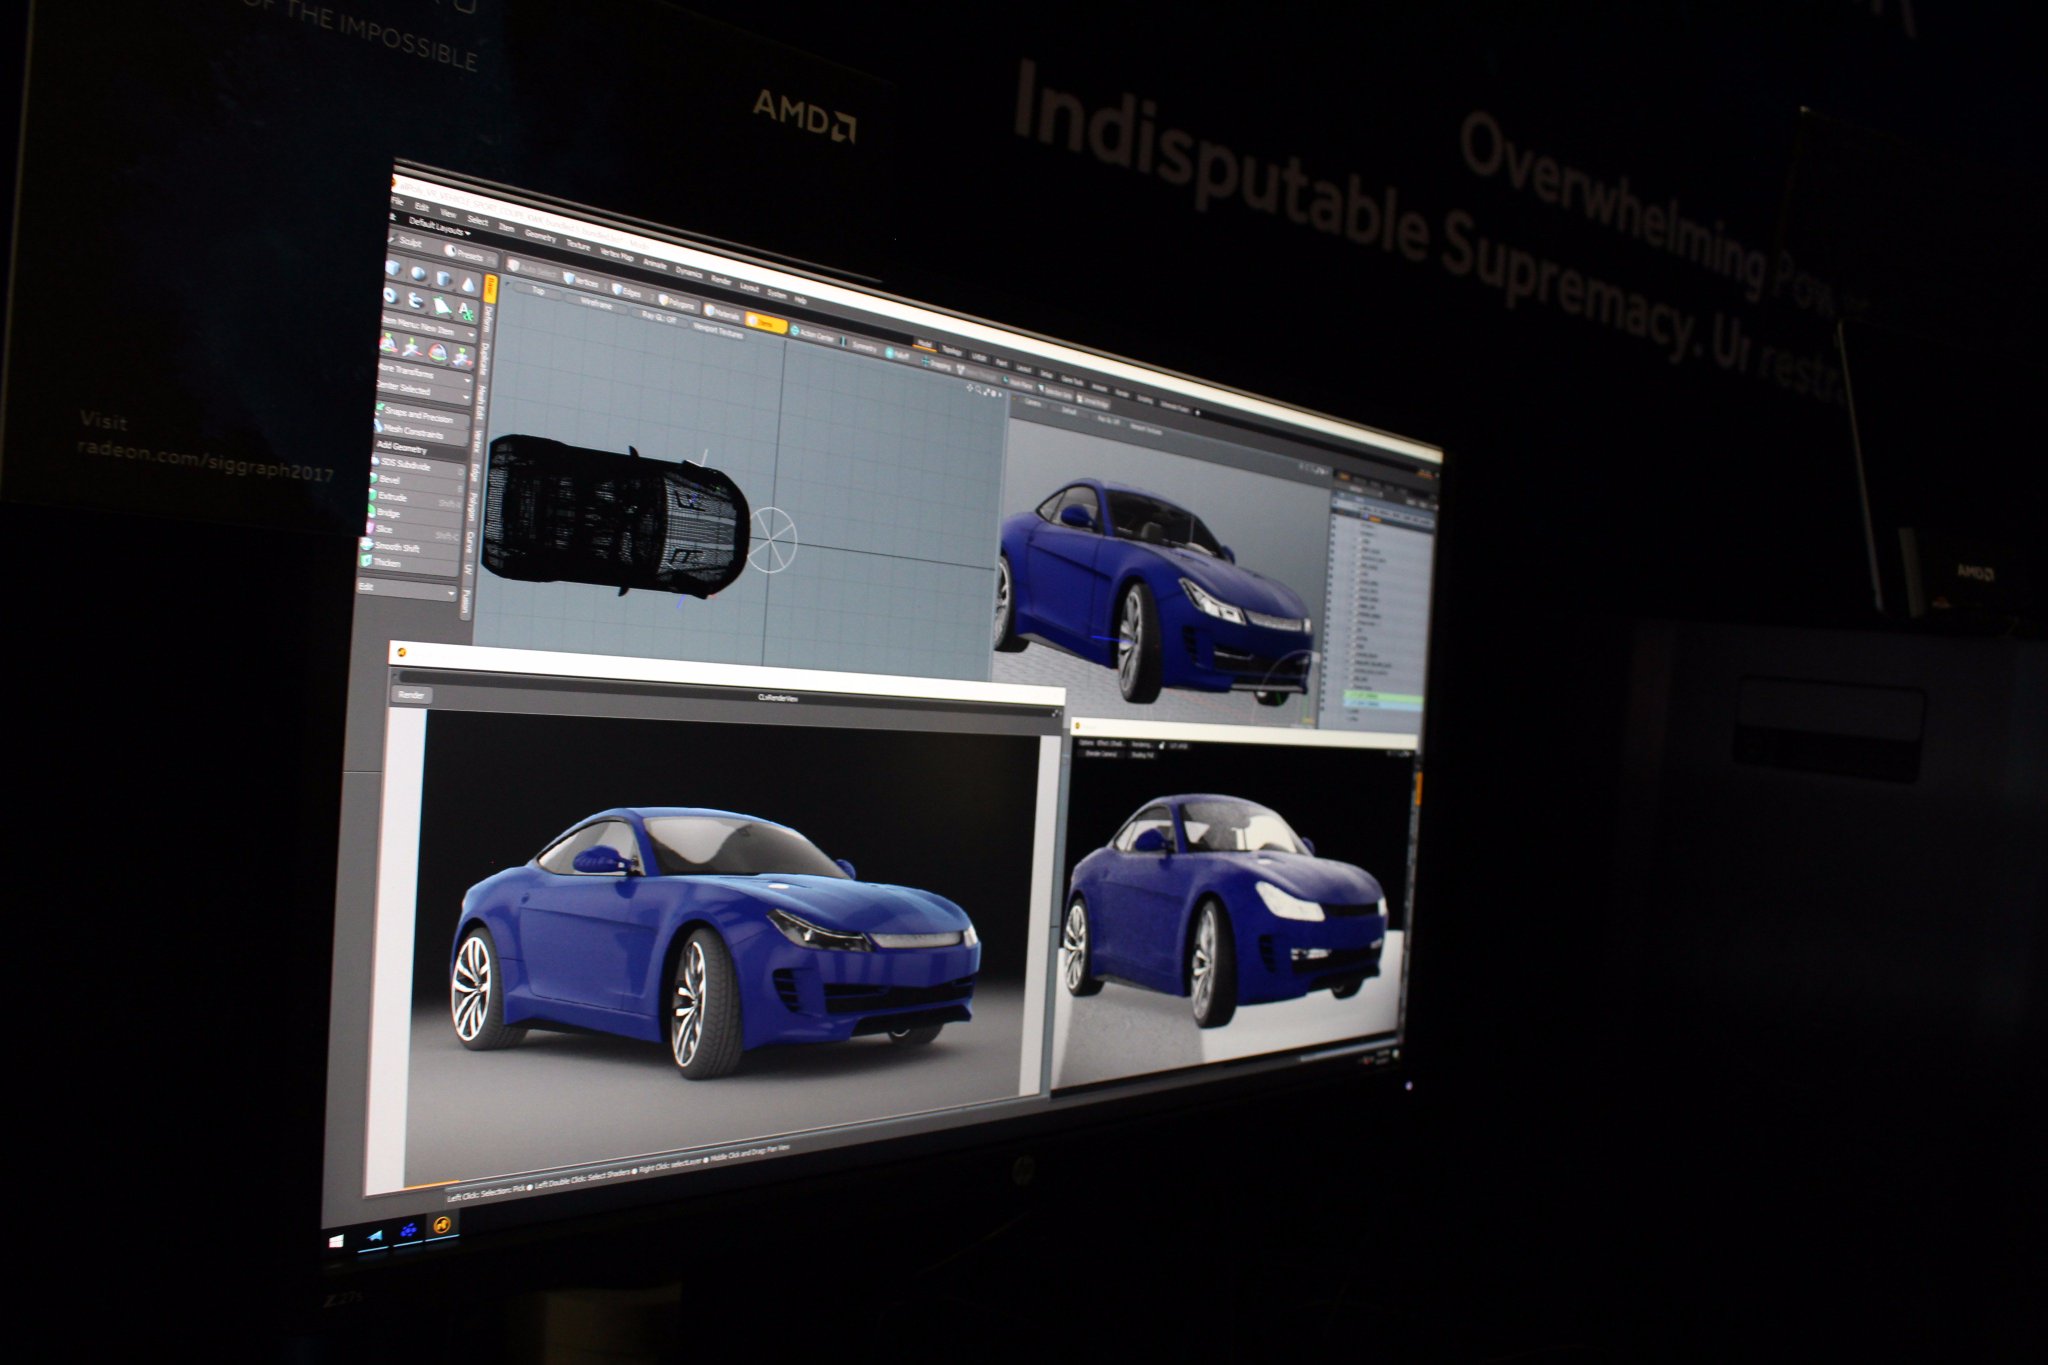Viewport: 2048px width, 1365px height.
Task: Switch to the Polygon vertical tab
Action: point(473,506)
